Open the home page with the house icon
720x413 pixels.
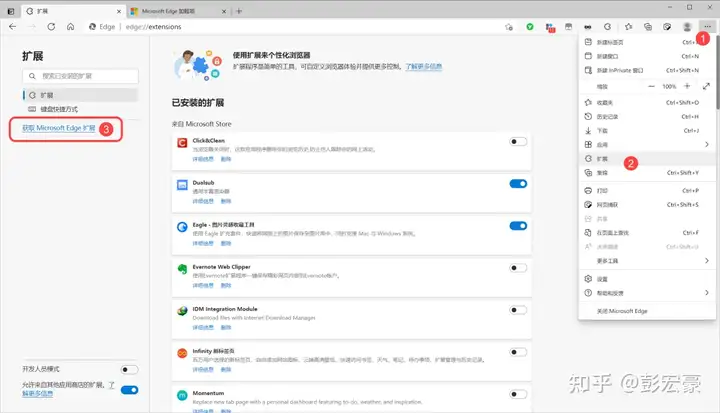tap(70, 27)
